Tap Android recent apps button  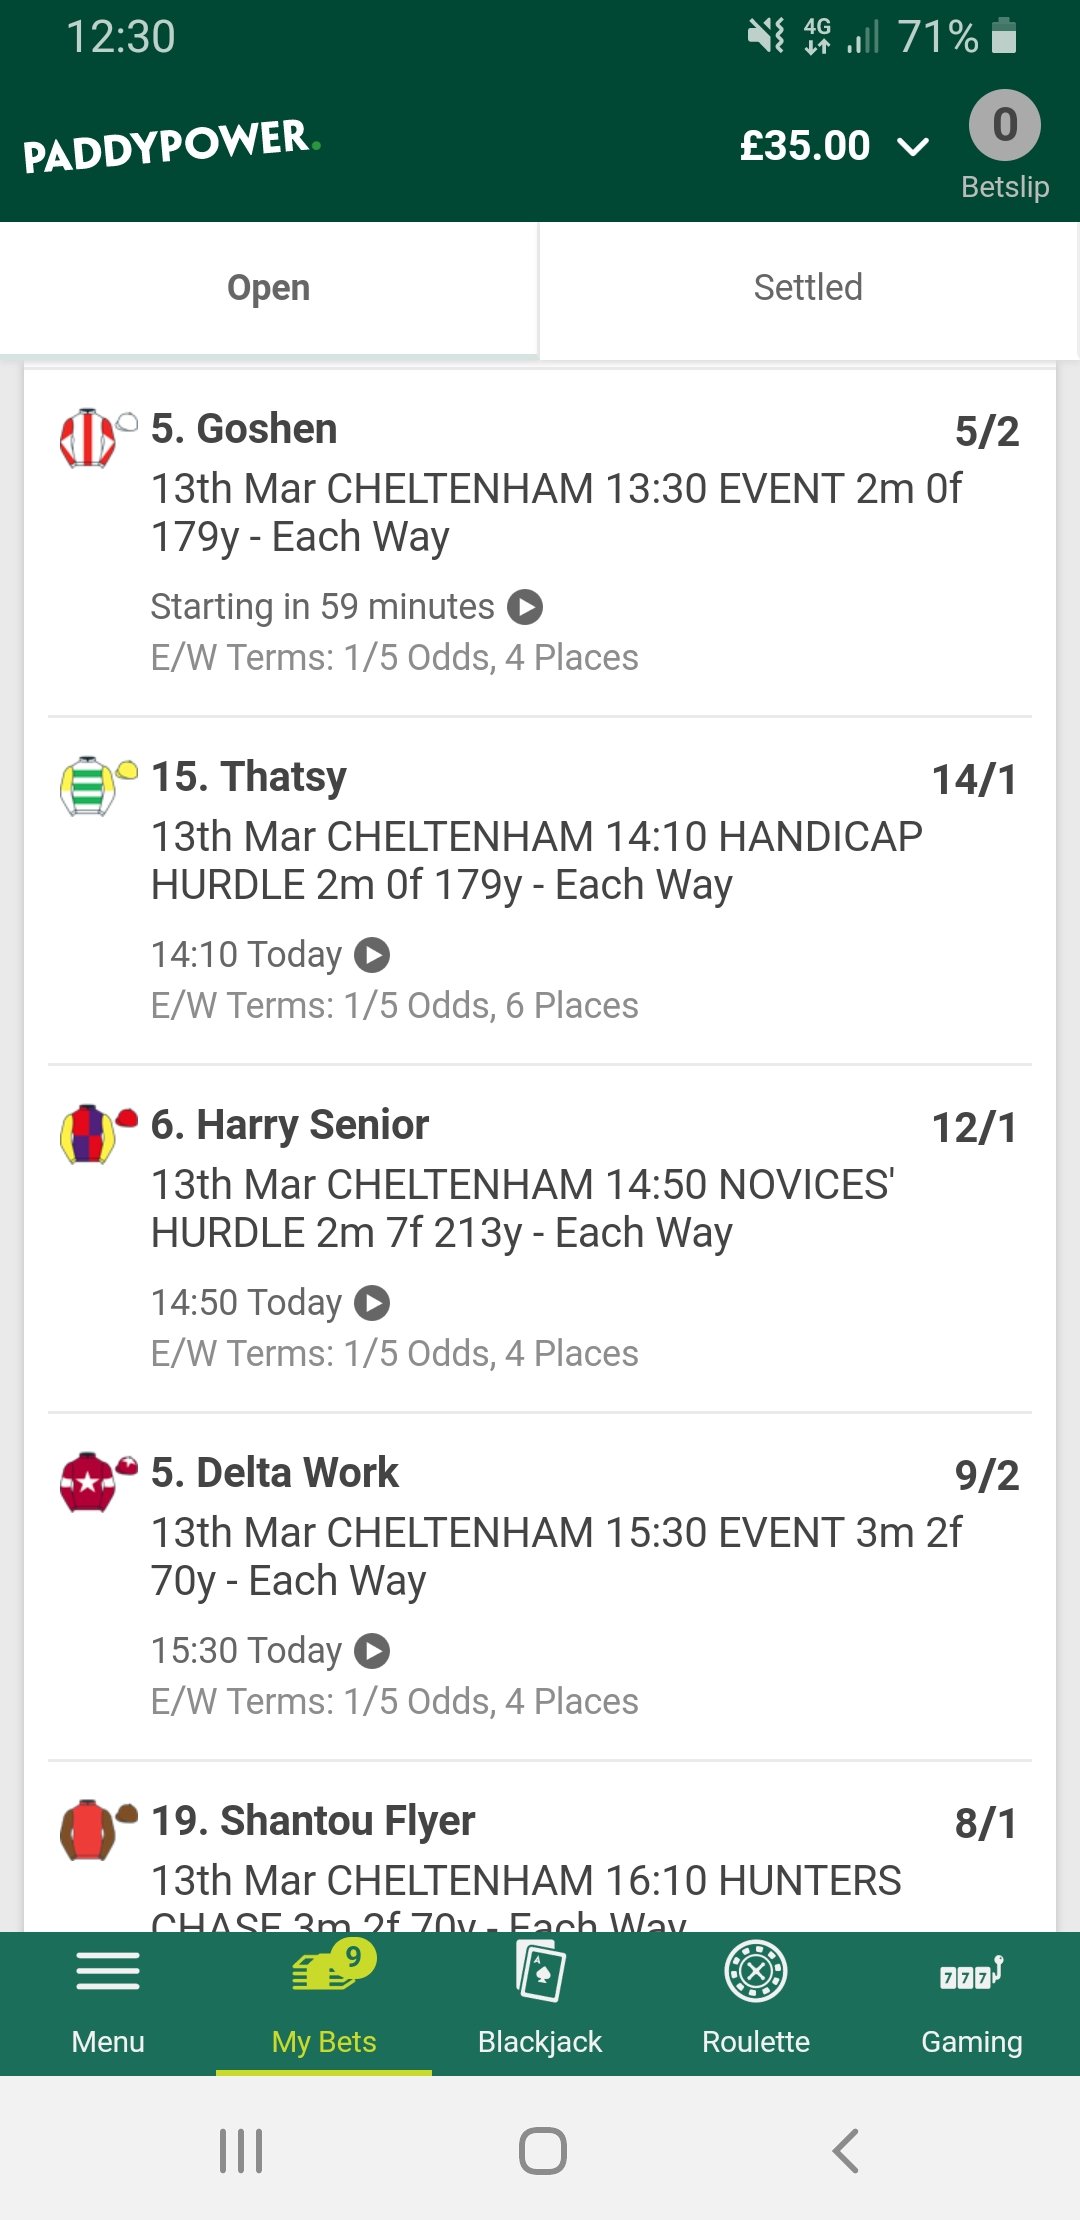point(241,2150)
